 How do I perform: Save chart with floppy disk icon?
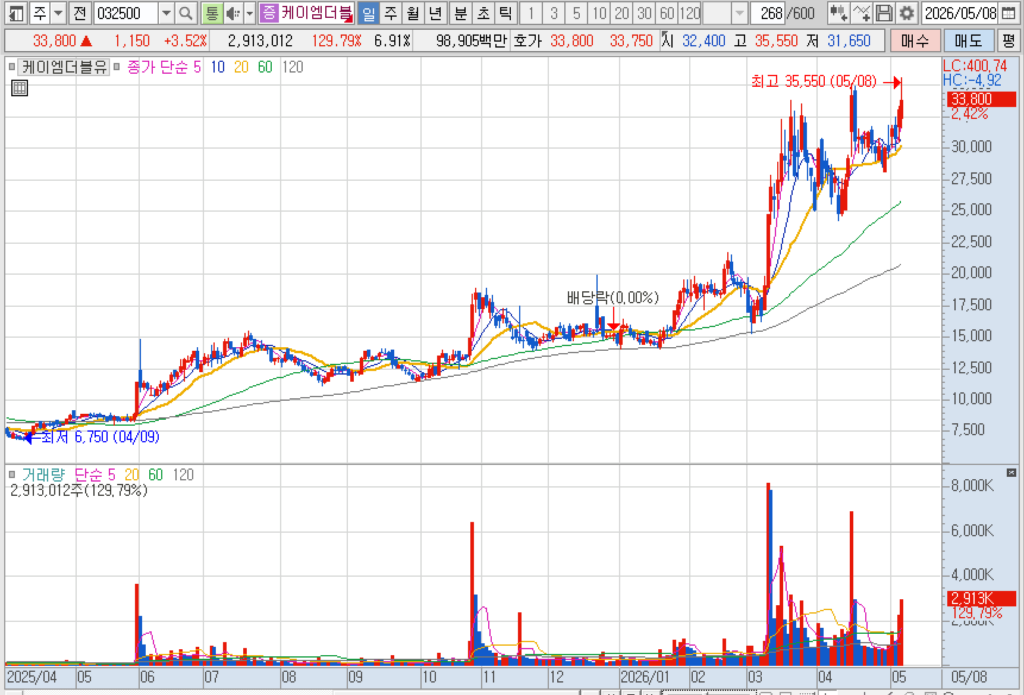884,12
